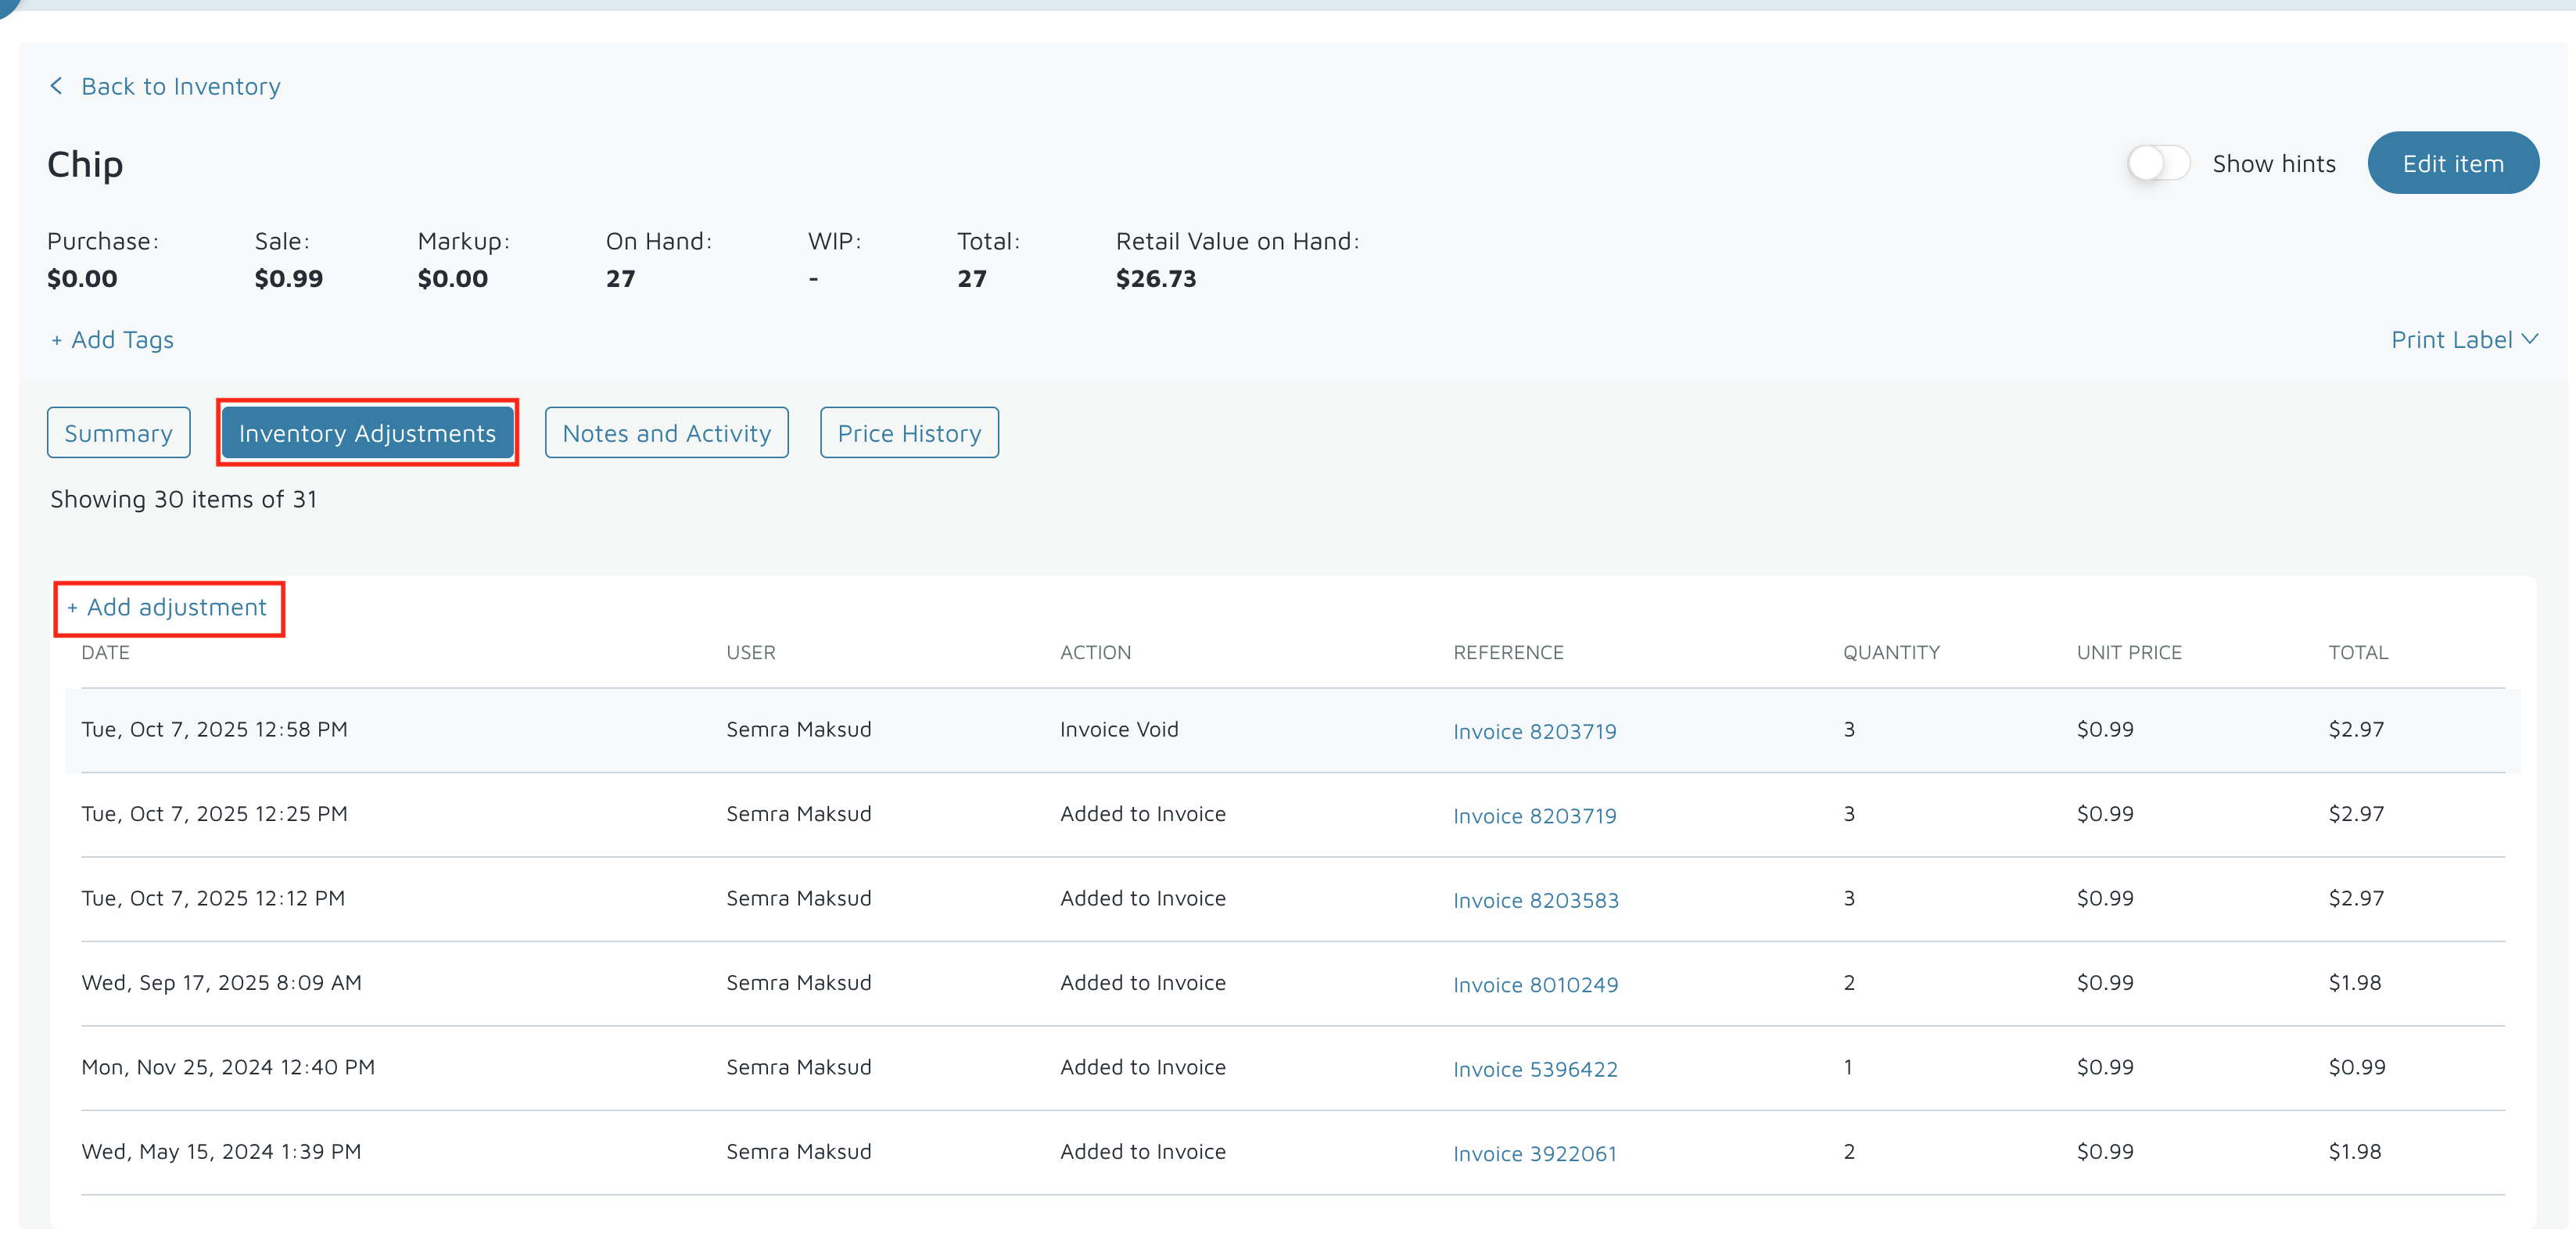Switch to the Summary tab
The height and width of the screenshot is (1237, 2576).
tap(118, 433)
